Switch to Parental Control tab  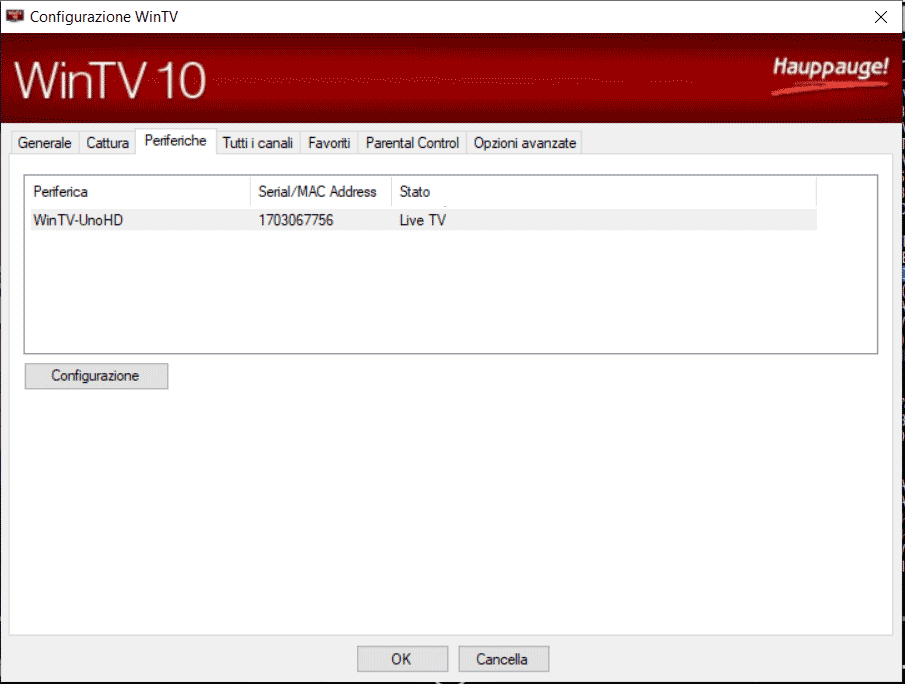tap(412, 143)
